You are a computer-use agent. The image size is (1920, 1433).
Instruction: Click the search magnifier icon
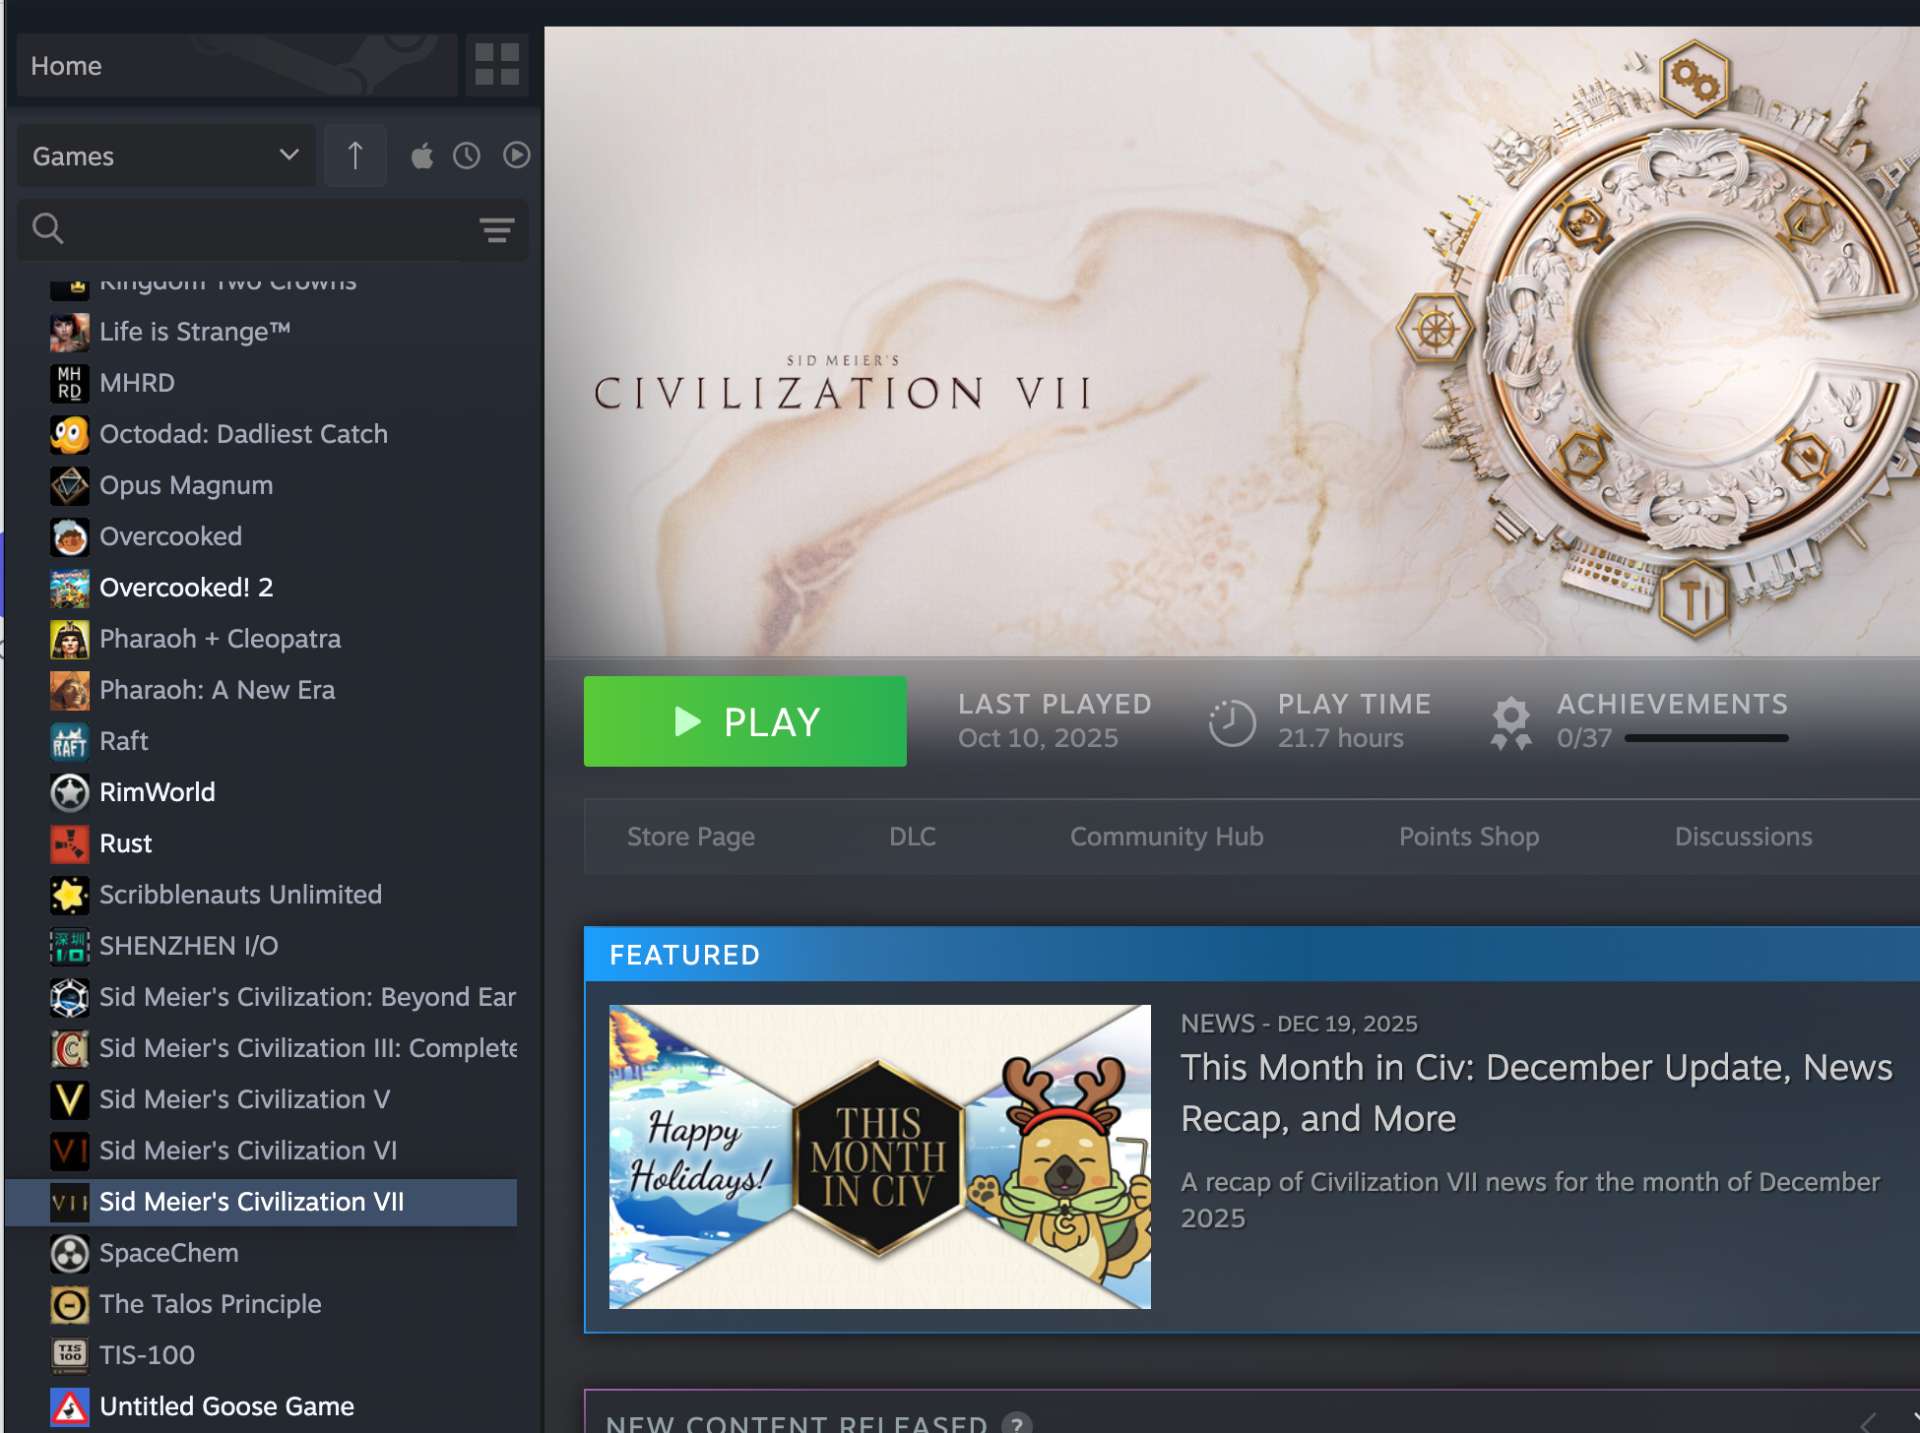tap(48, 229)
